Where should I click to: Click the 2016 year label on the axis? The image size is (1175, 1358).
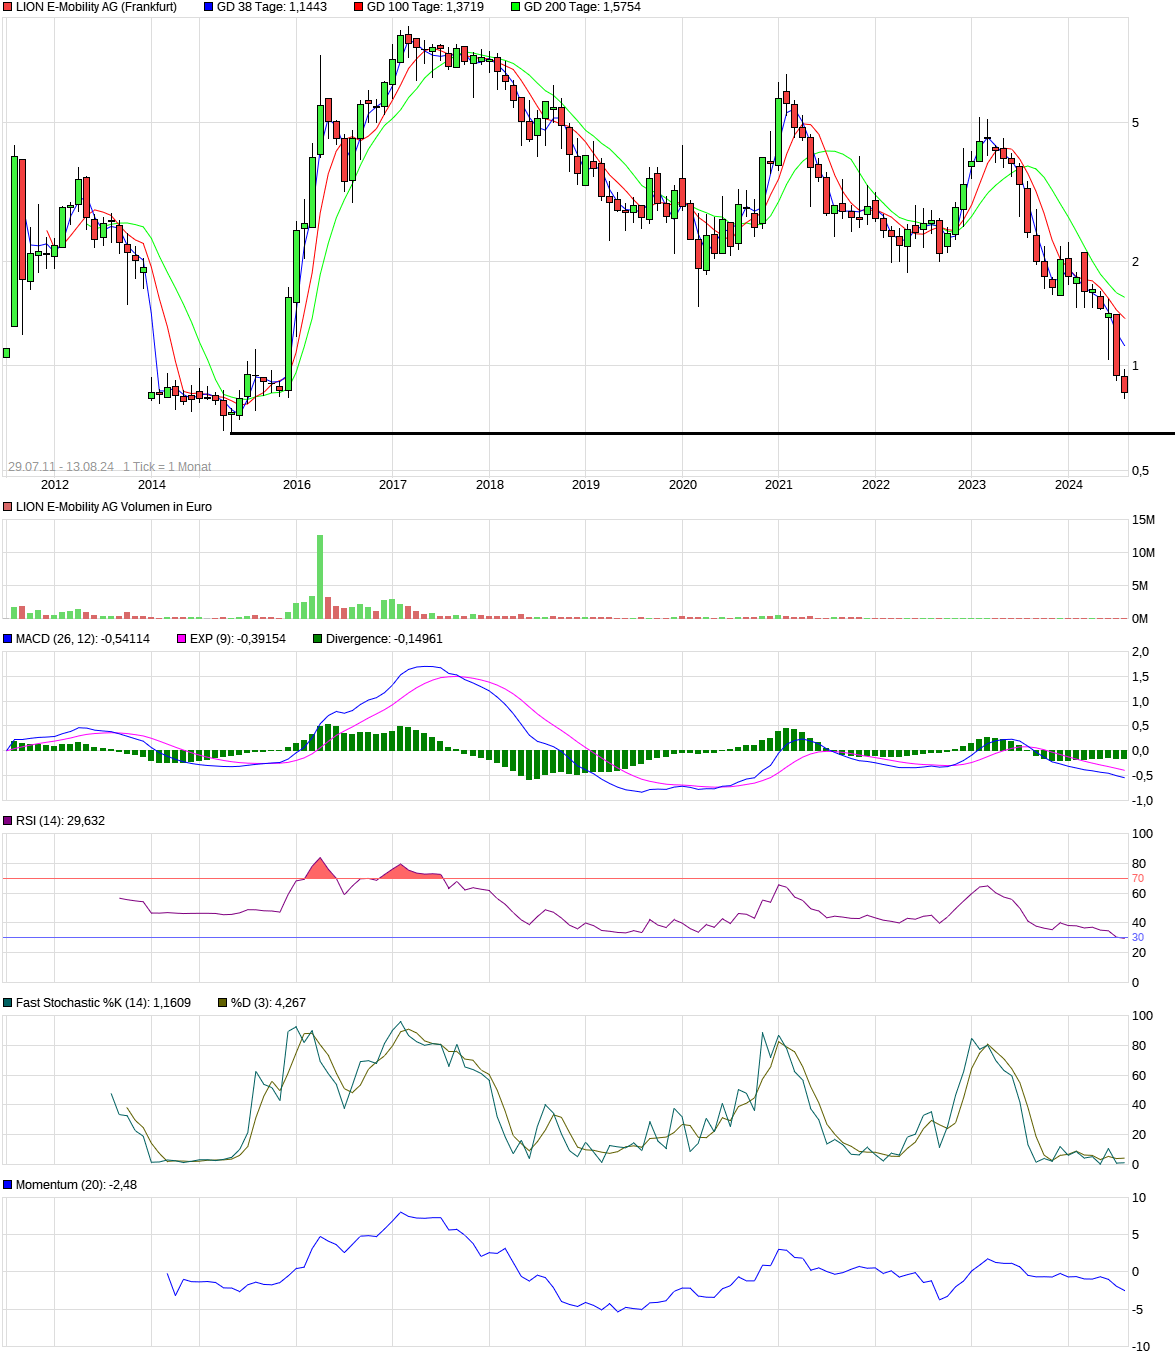coord(296,485)
